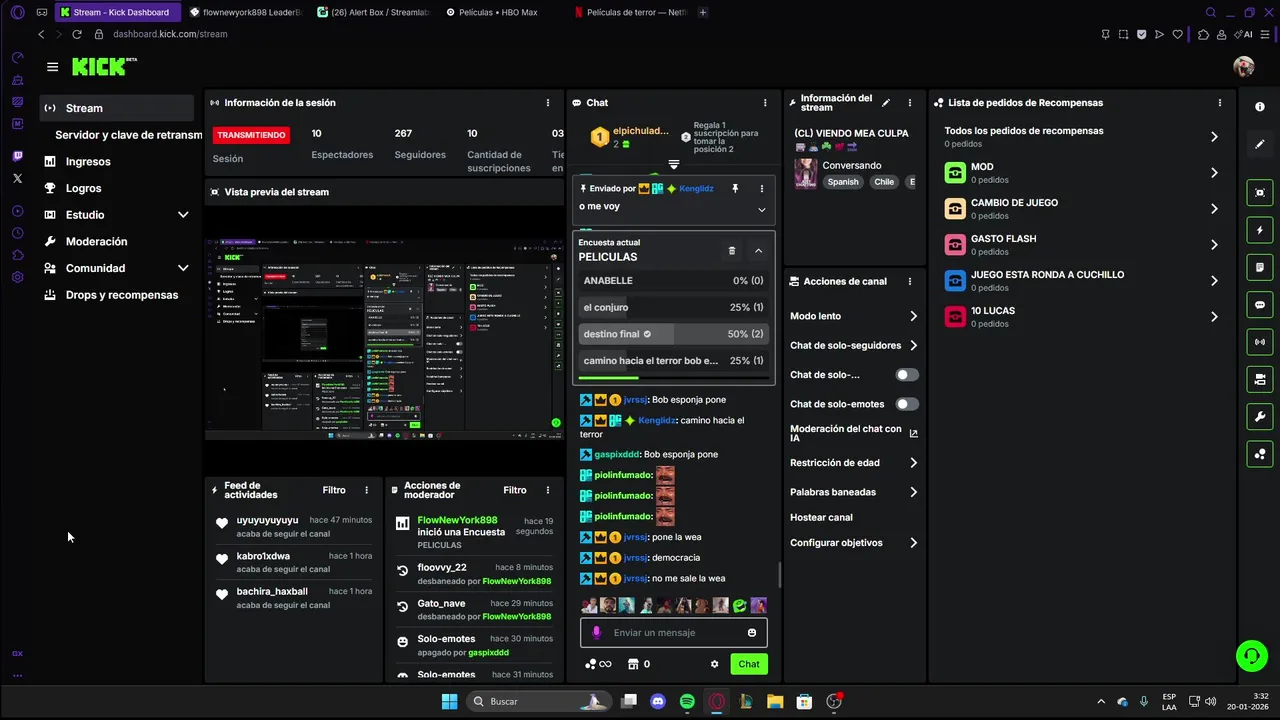Click the pencil icon in right sidebar
Image resolution: width=1280 pixels, height=720 pixels.
tap(1260, 145)
